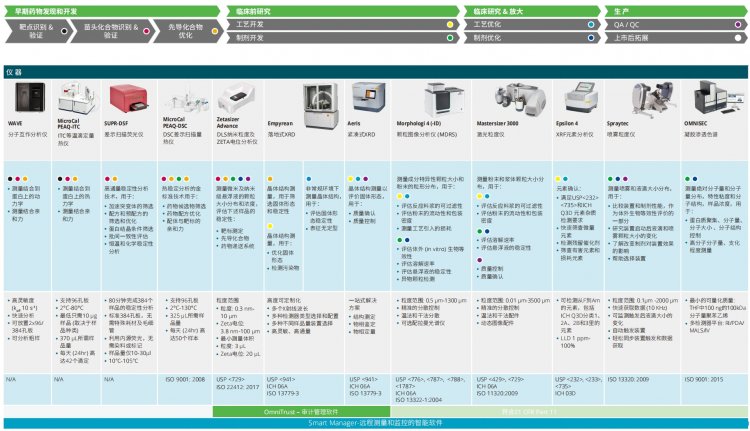Click the green dot on 制剂开发 row
Viewport: 750px width, 431px height.
(450, 38)
